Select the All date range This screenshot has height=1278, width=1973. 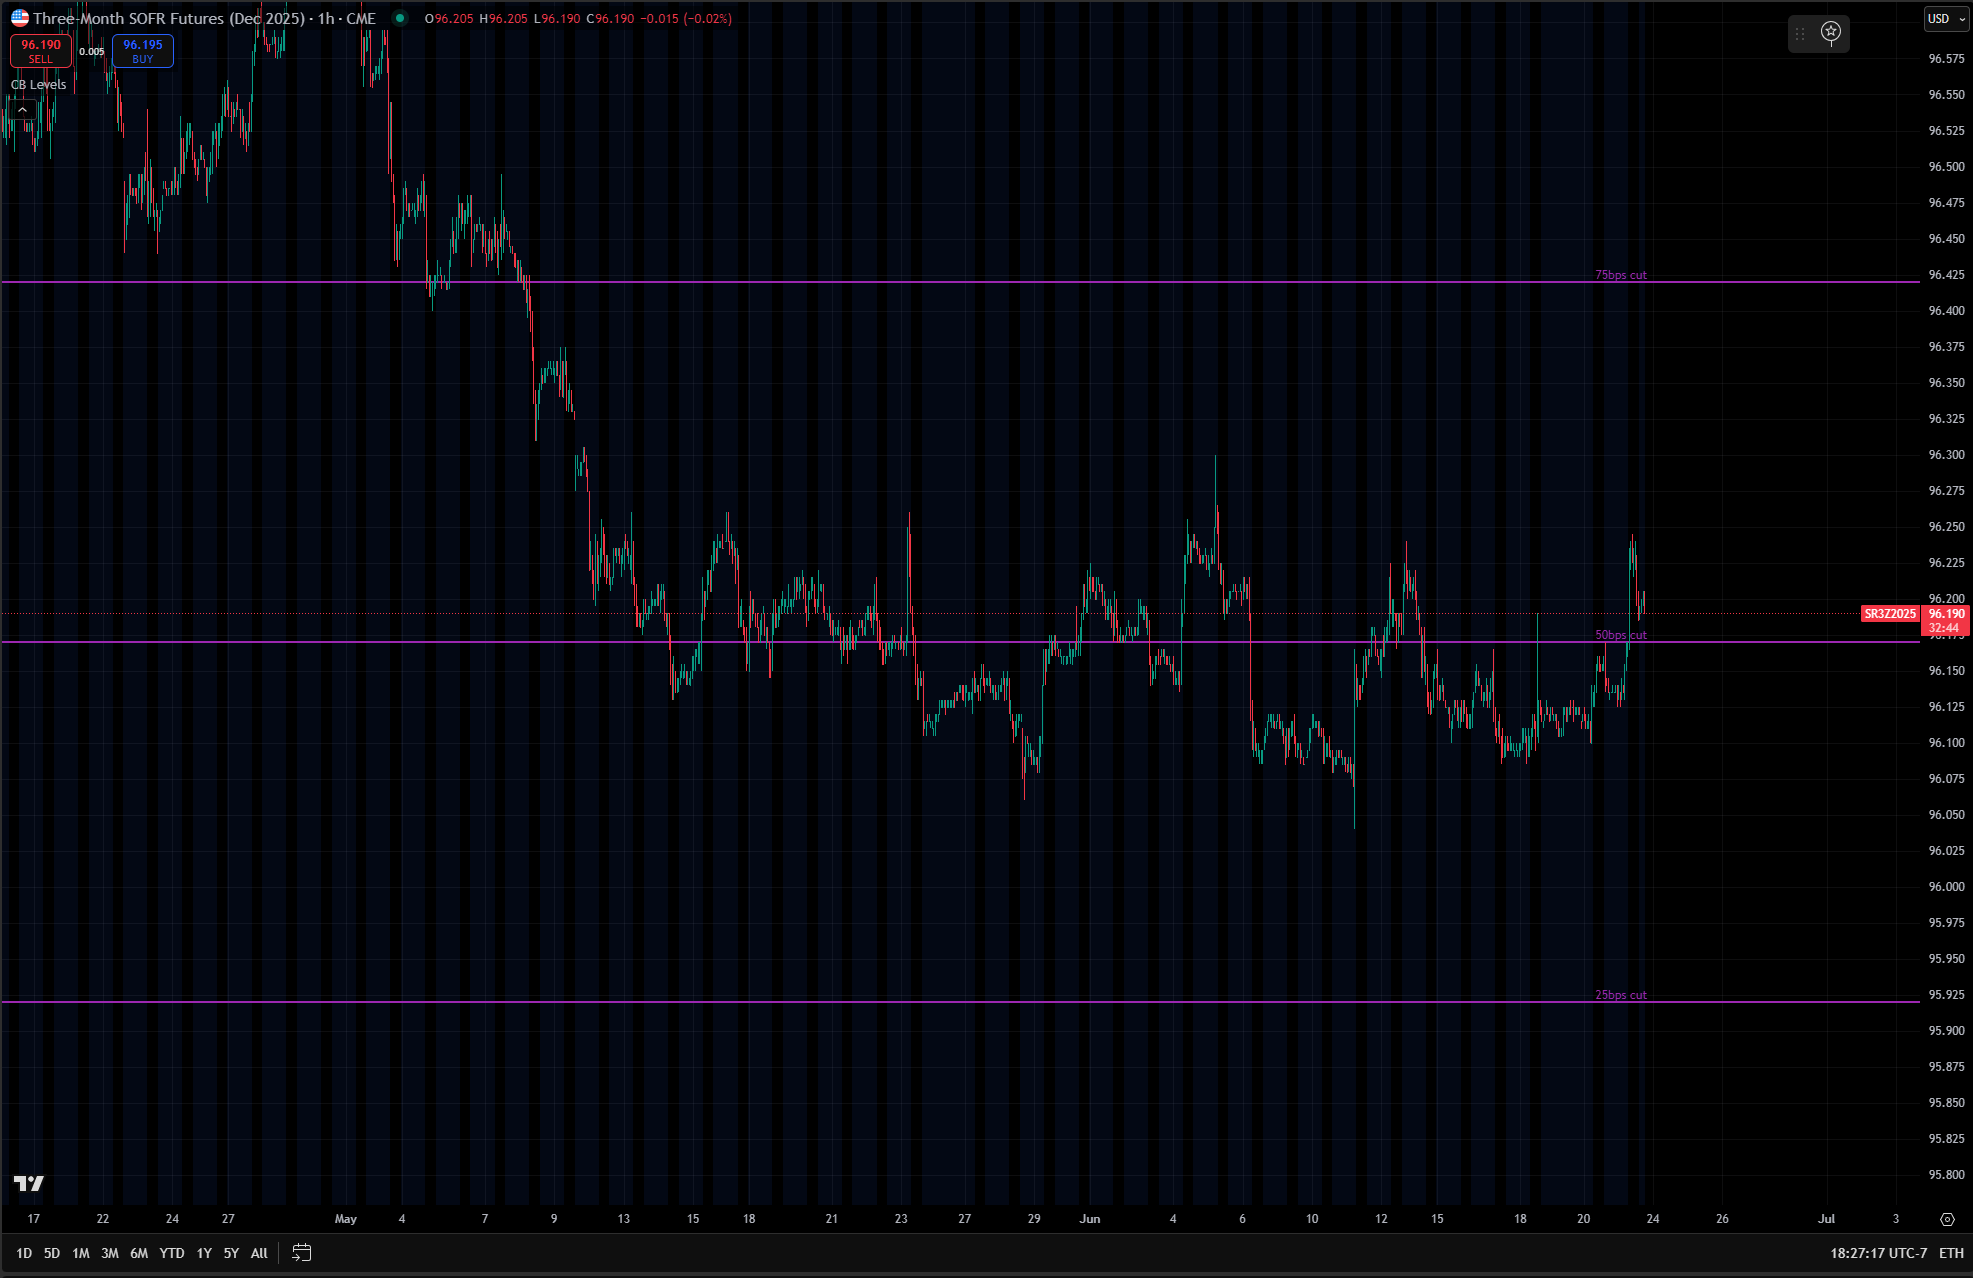tap(259, 1253)
